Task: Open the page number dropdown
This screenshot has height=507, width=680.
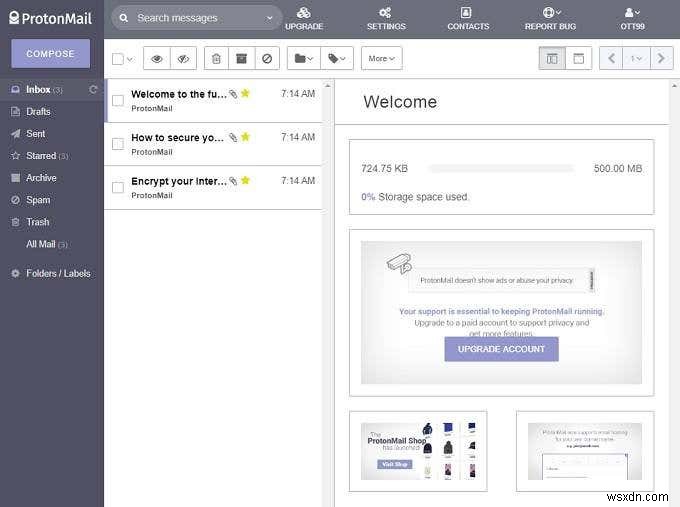Action: point(636,58)
